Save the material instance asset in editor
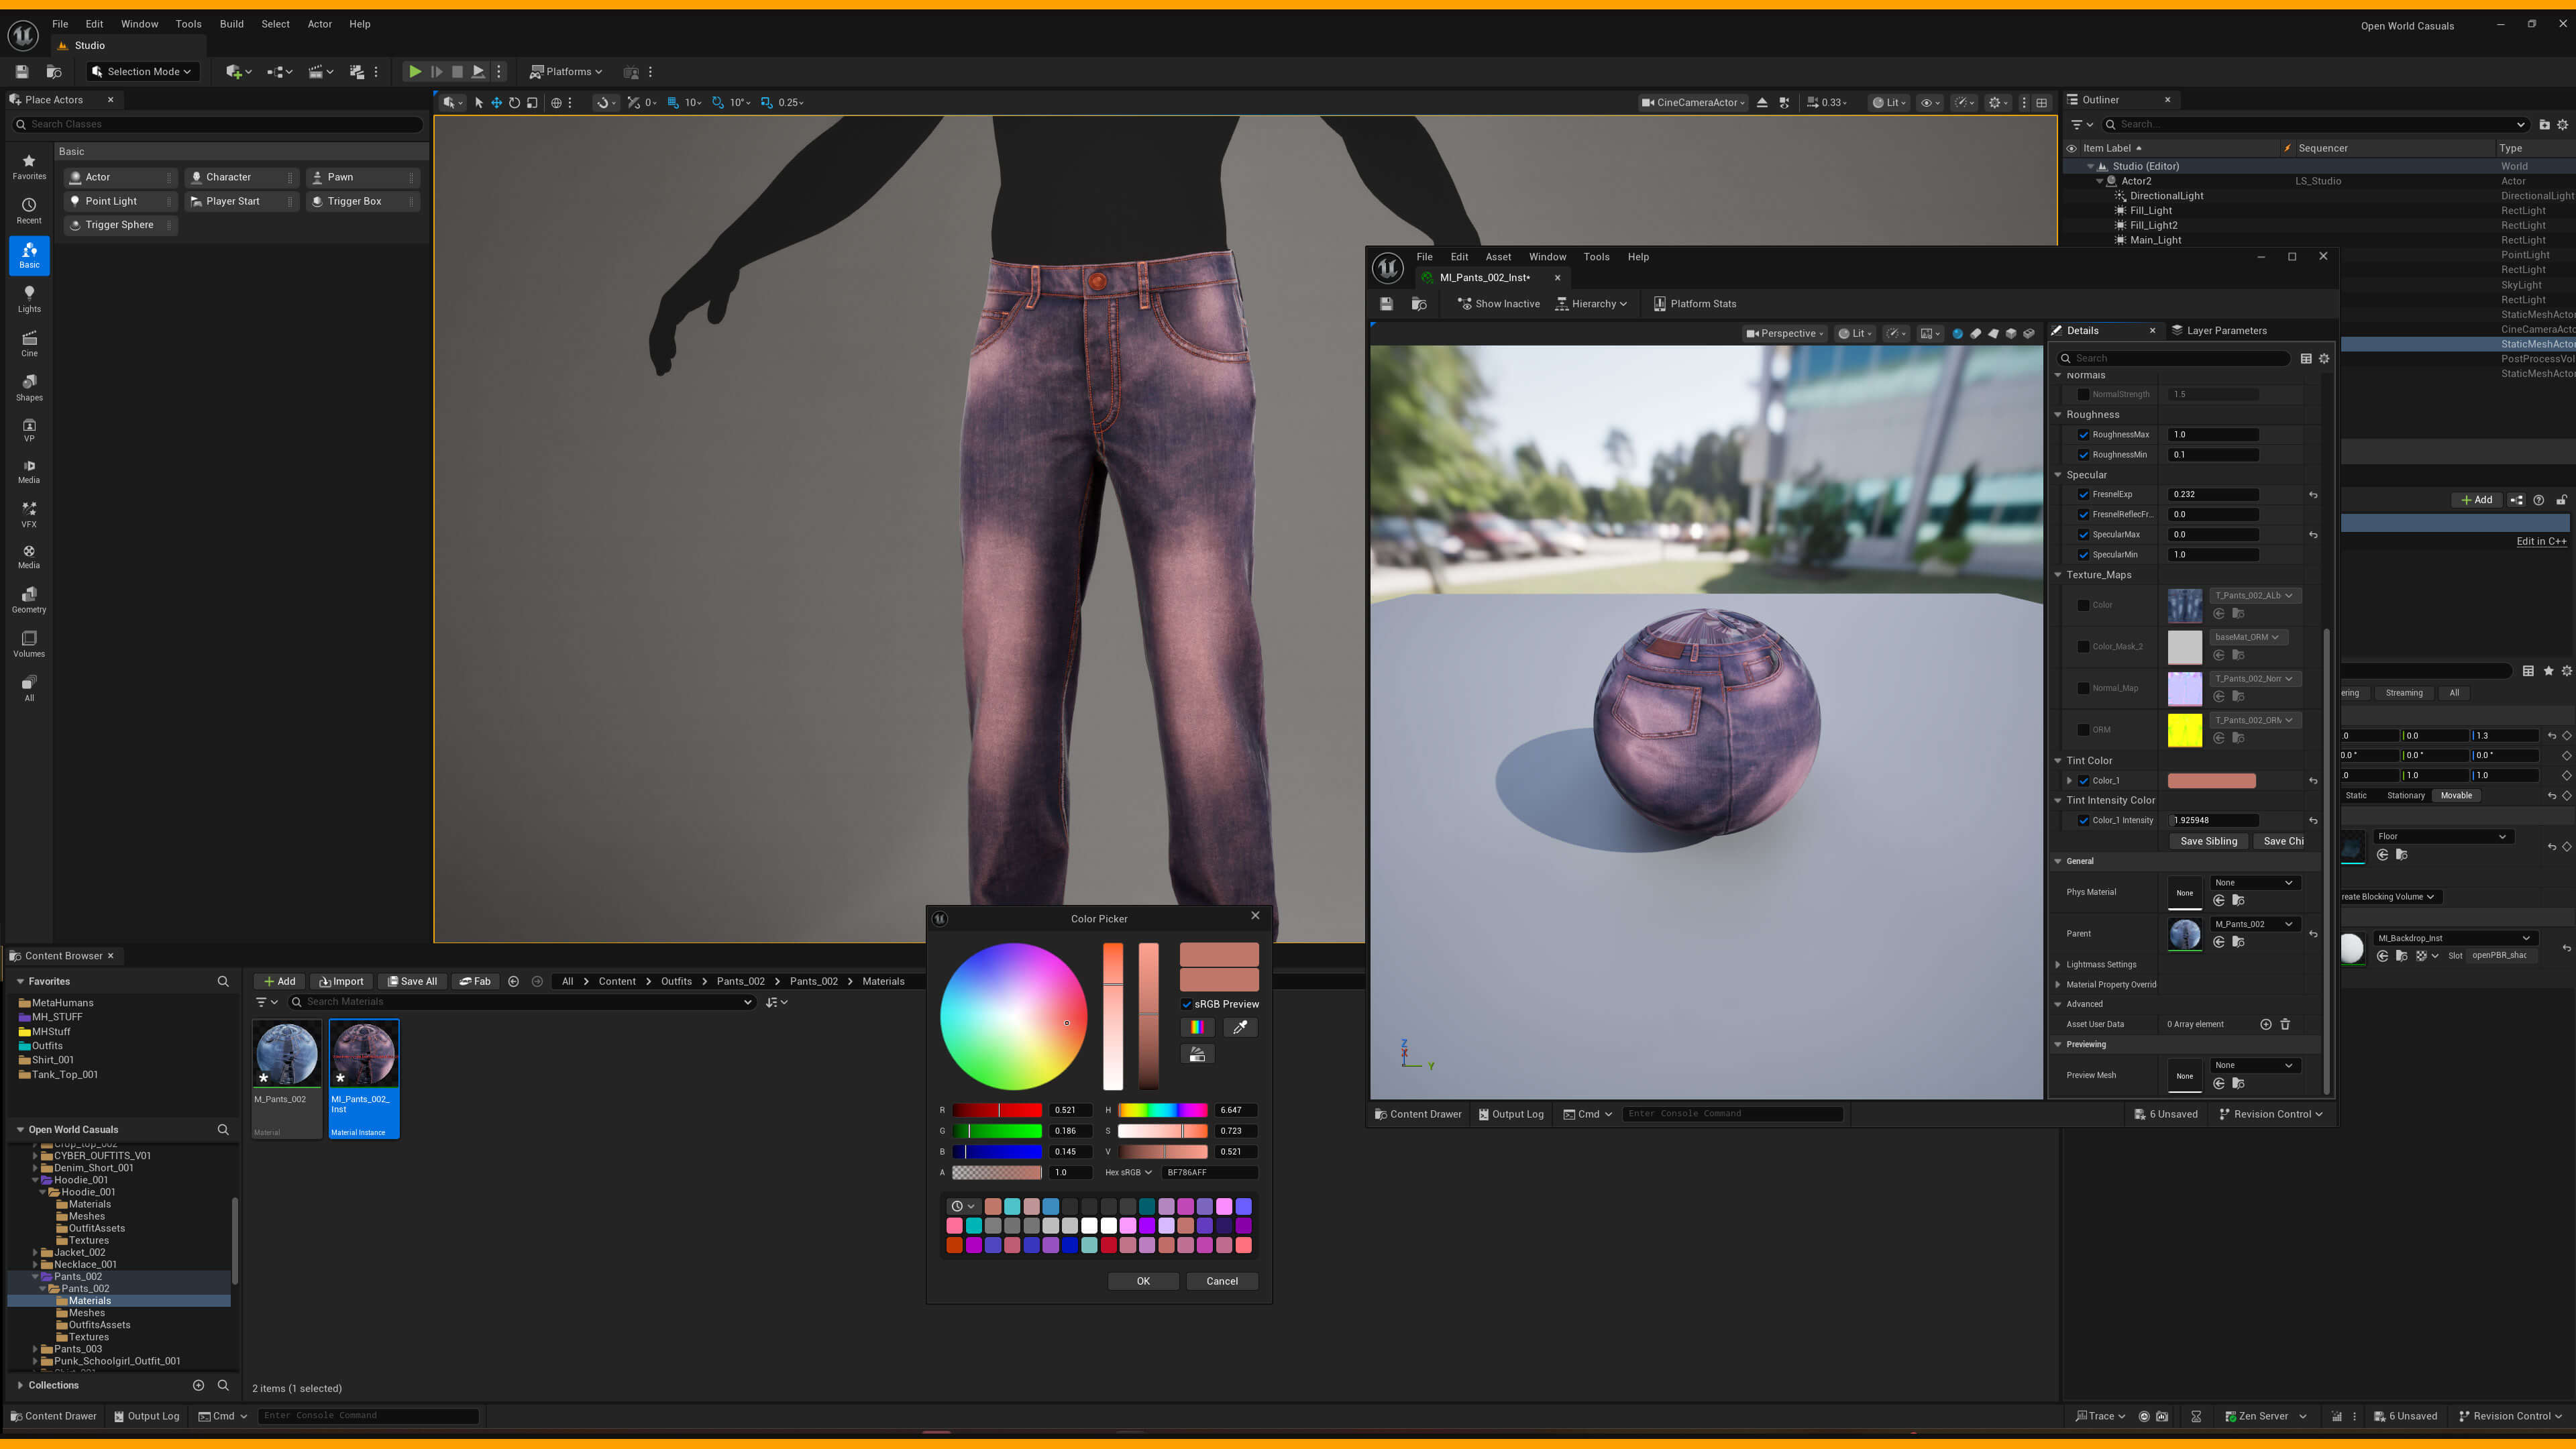Viewport: 2576px width, 1449px height. [1386, 304]
